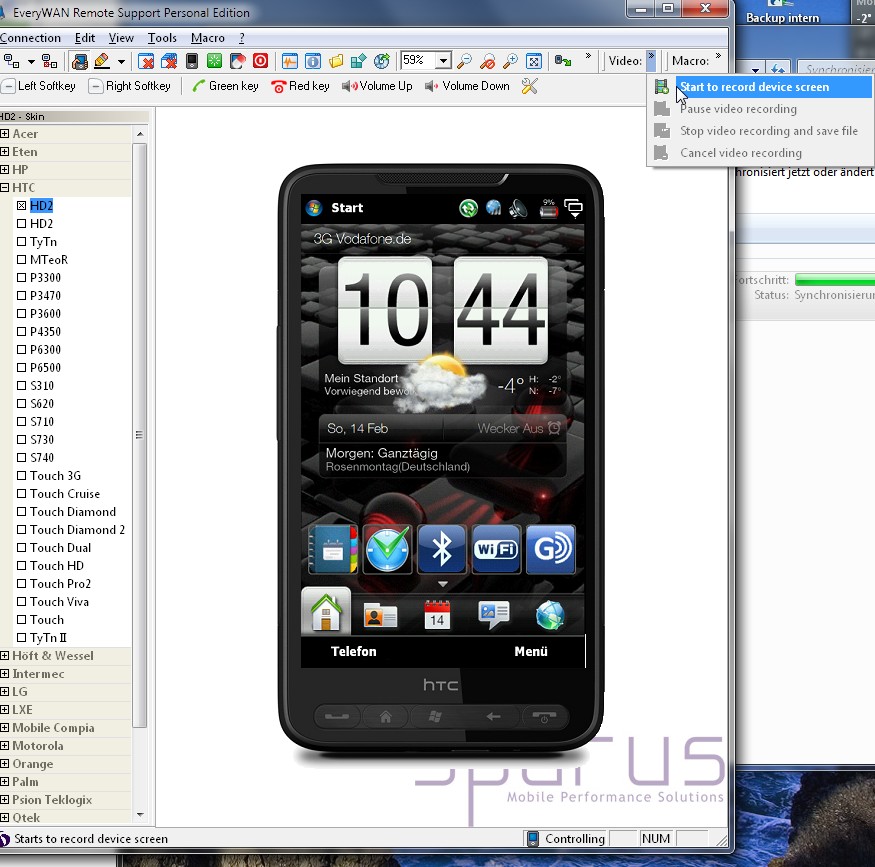
Task: Select the pencil drawing tool icon
Action: pyautogui.click(x=102, y=61)
